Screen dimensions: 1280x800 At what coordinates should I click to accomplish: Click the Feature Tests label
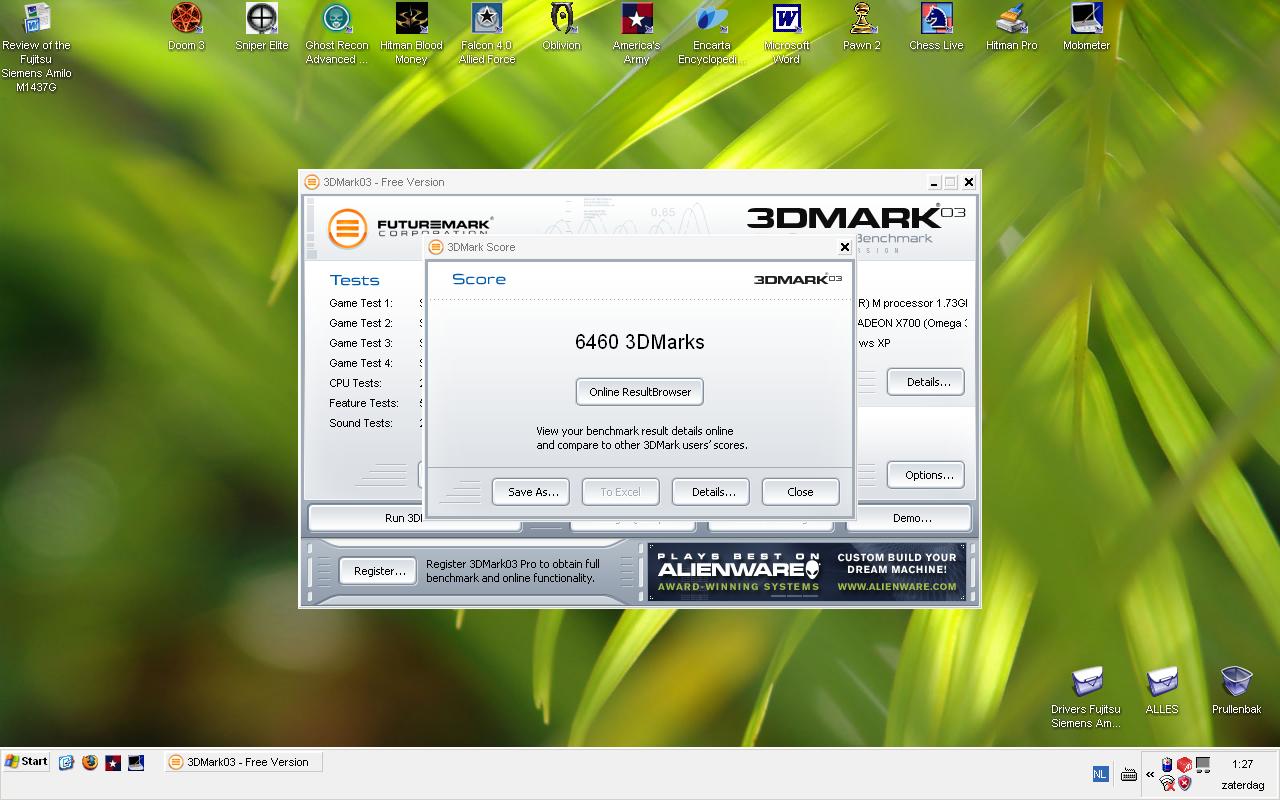(364, 403)
